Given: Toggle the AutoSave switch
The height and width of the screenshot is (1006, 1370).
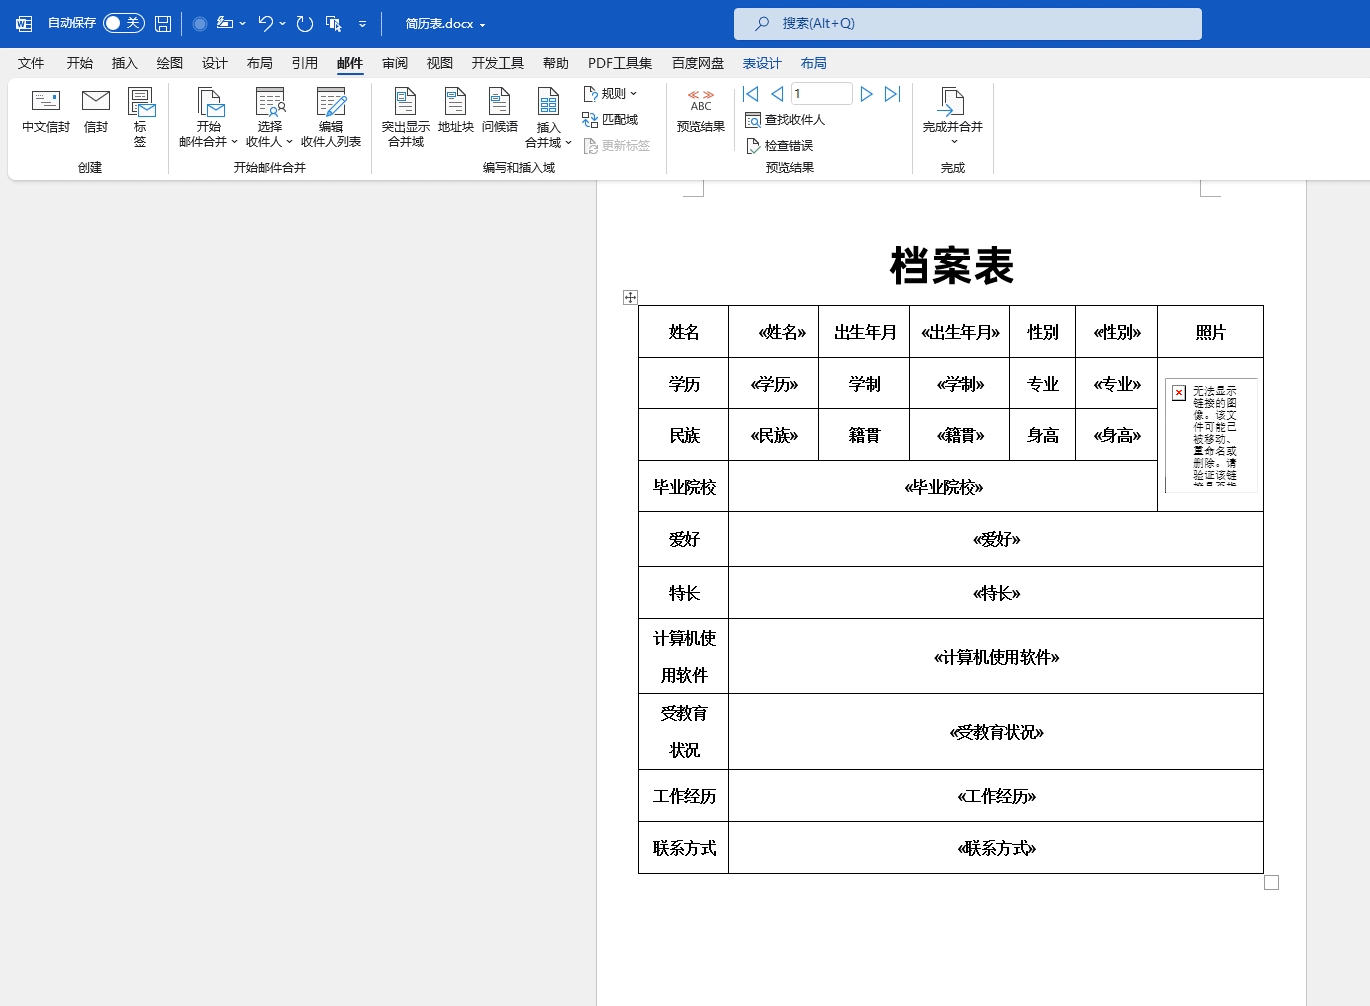Looking at the screenshot, I should tap(124, 23).
